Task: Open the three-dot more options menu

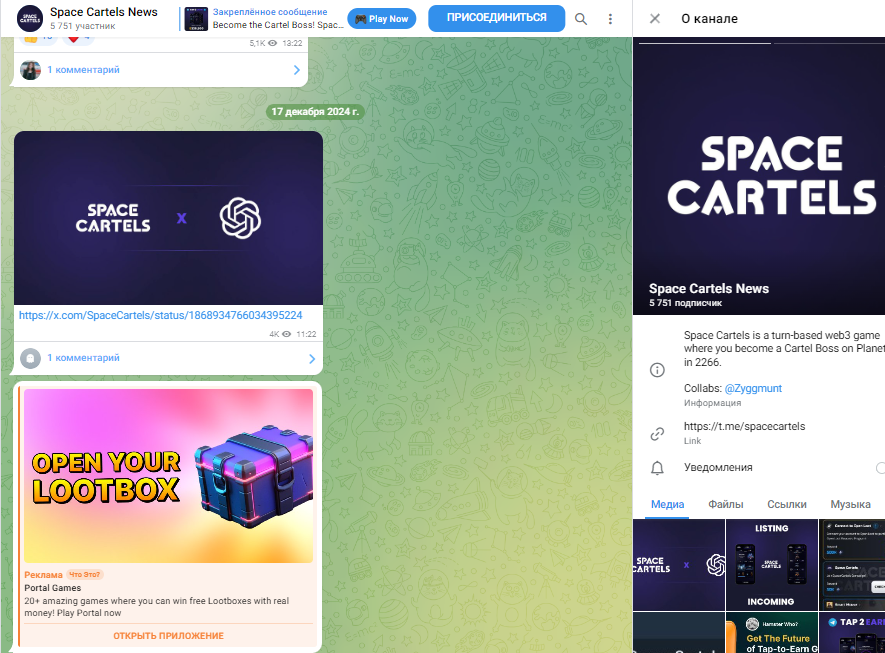Action: [x=610, y=19]
